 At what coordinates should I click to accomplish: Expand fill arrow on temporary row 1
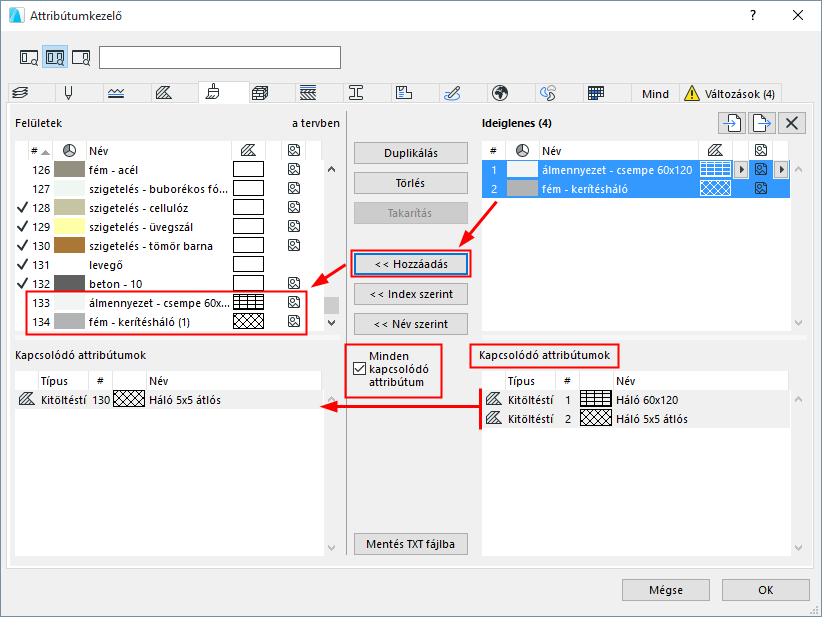click(x=741, y=169)
